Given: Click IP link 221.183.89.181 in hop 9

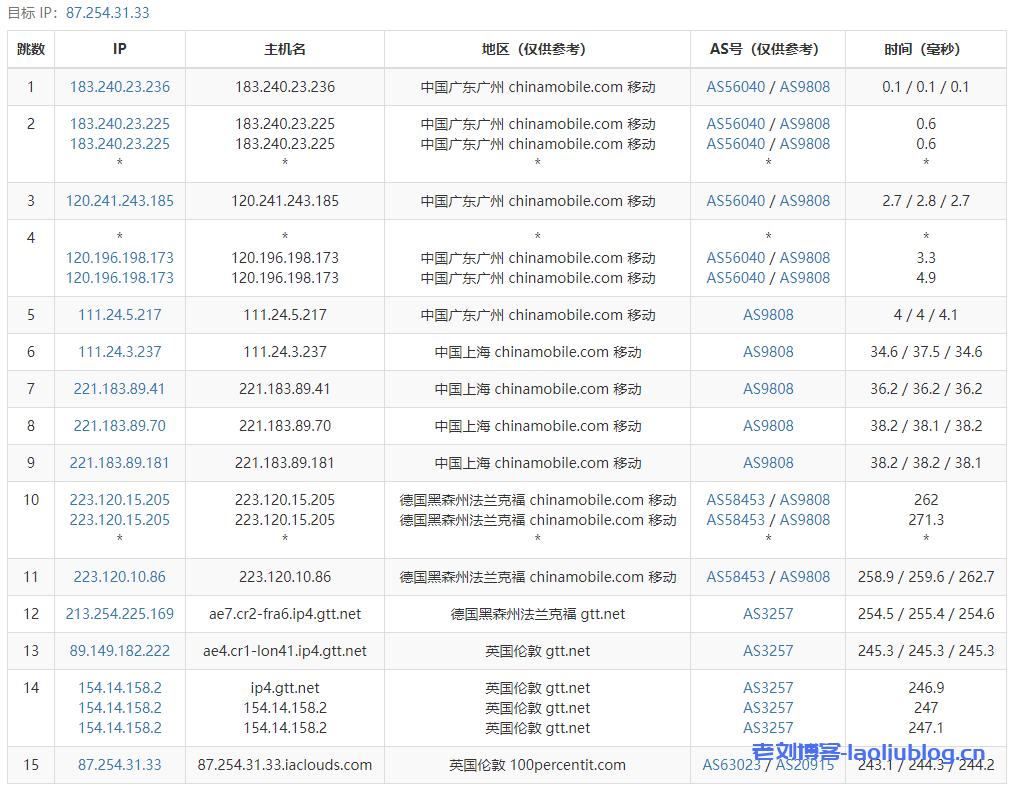Looking at the screenshot, I should 120,463.
